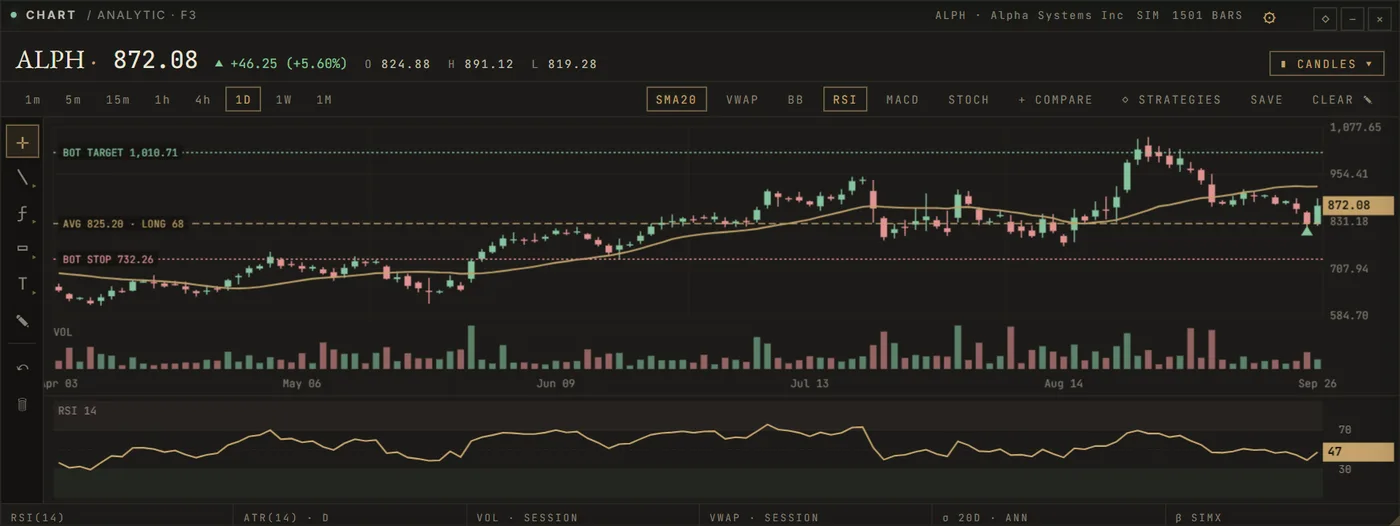
Task: Click the diamond pop-out window icon
Action: [1326, 18]
